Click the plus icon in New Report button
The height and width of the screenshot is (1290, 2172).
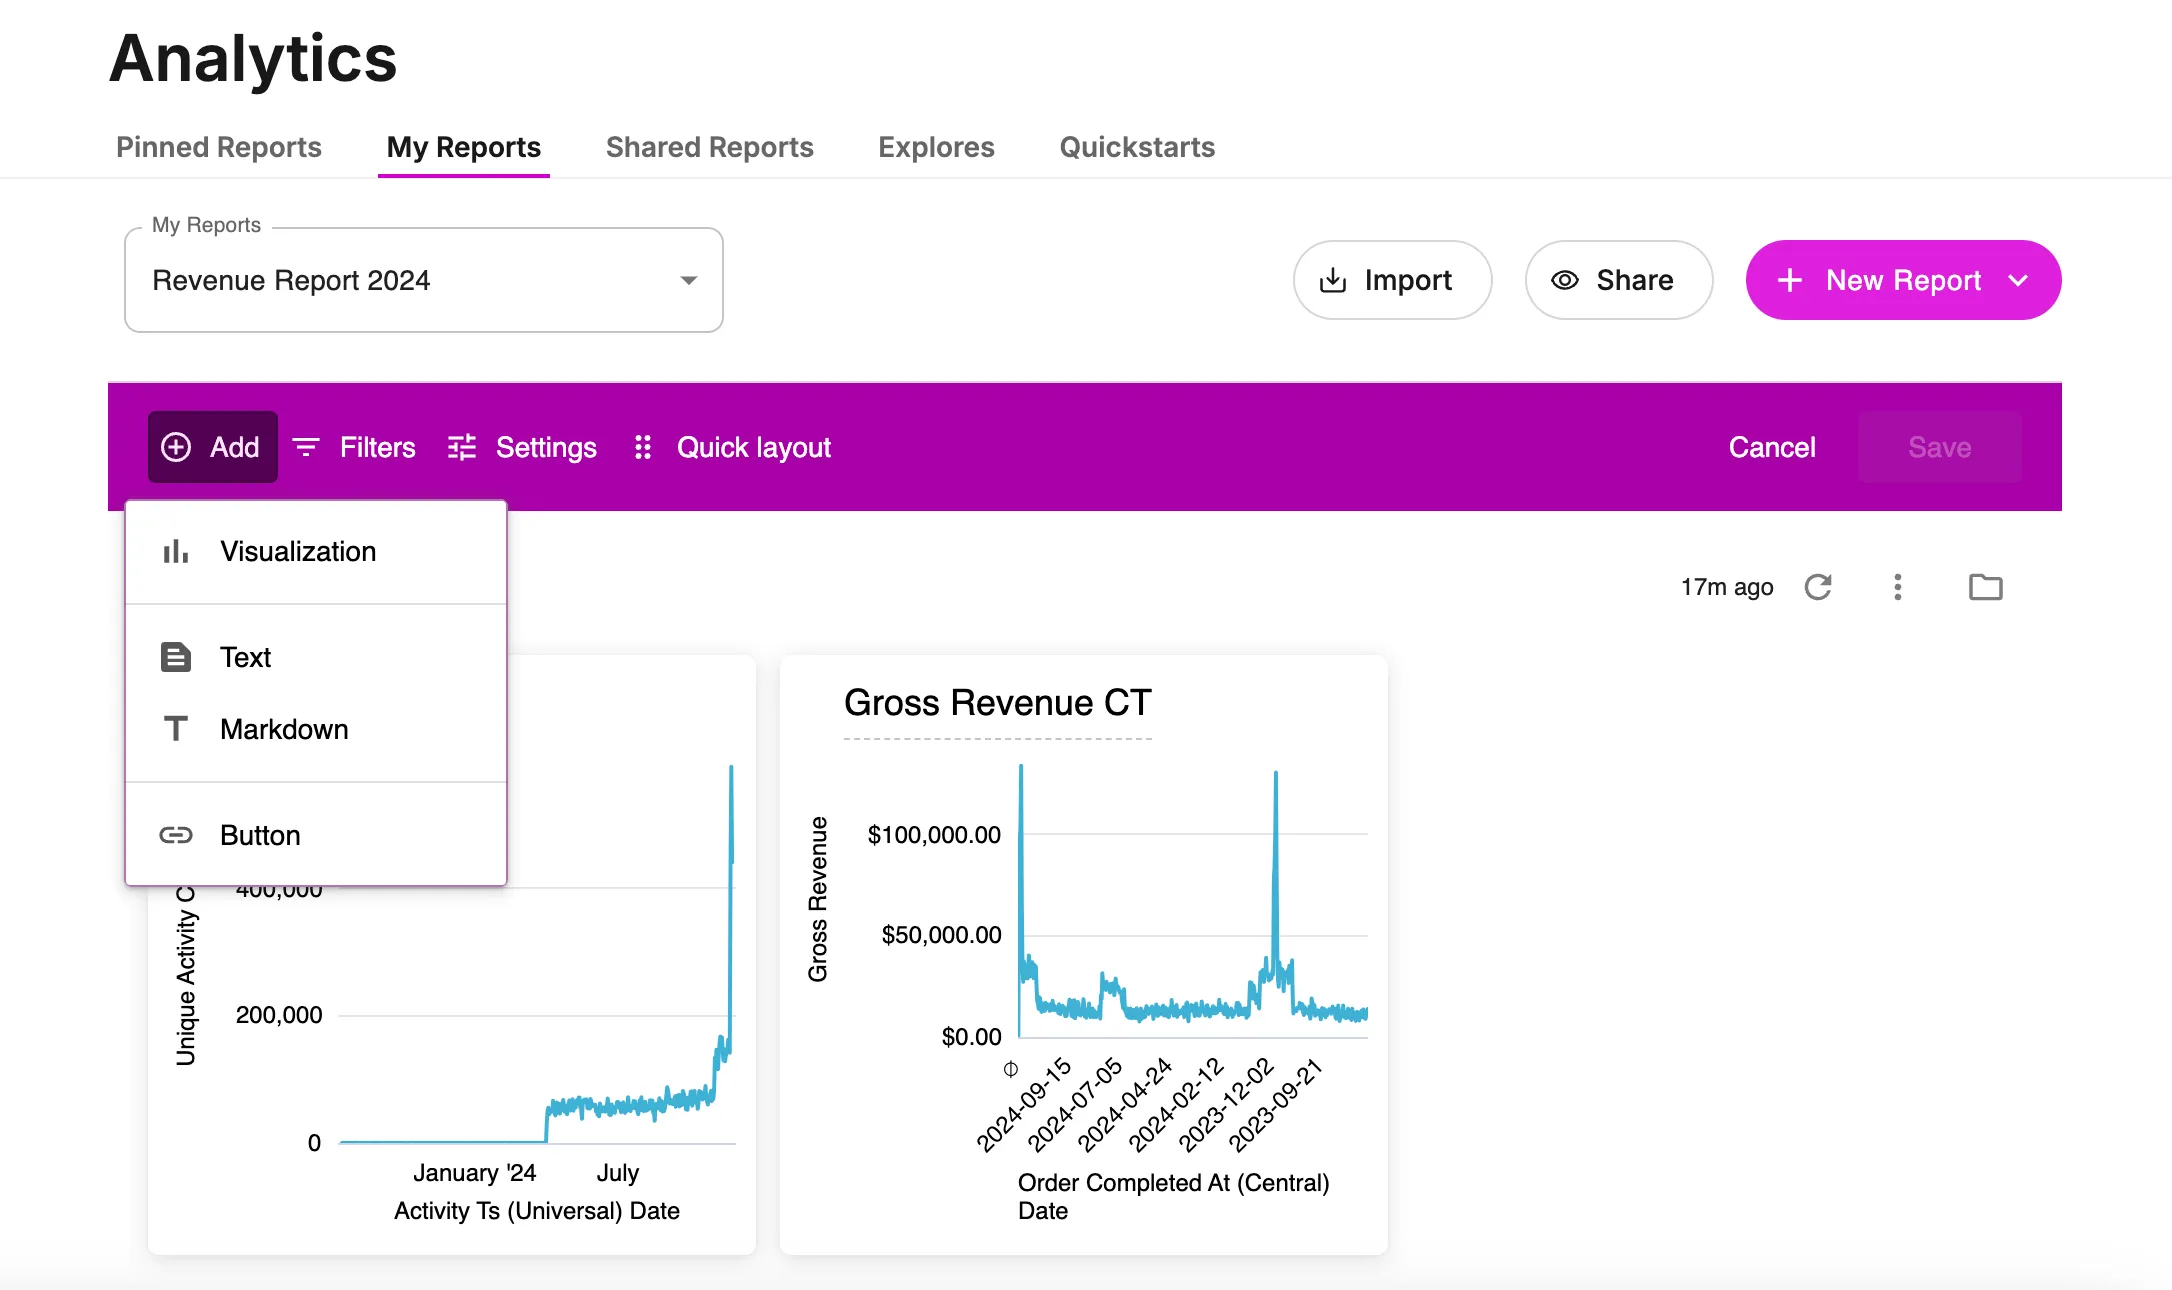point(1790,281)
